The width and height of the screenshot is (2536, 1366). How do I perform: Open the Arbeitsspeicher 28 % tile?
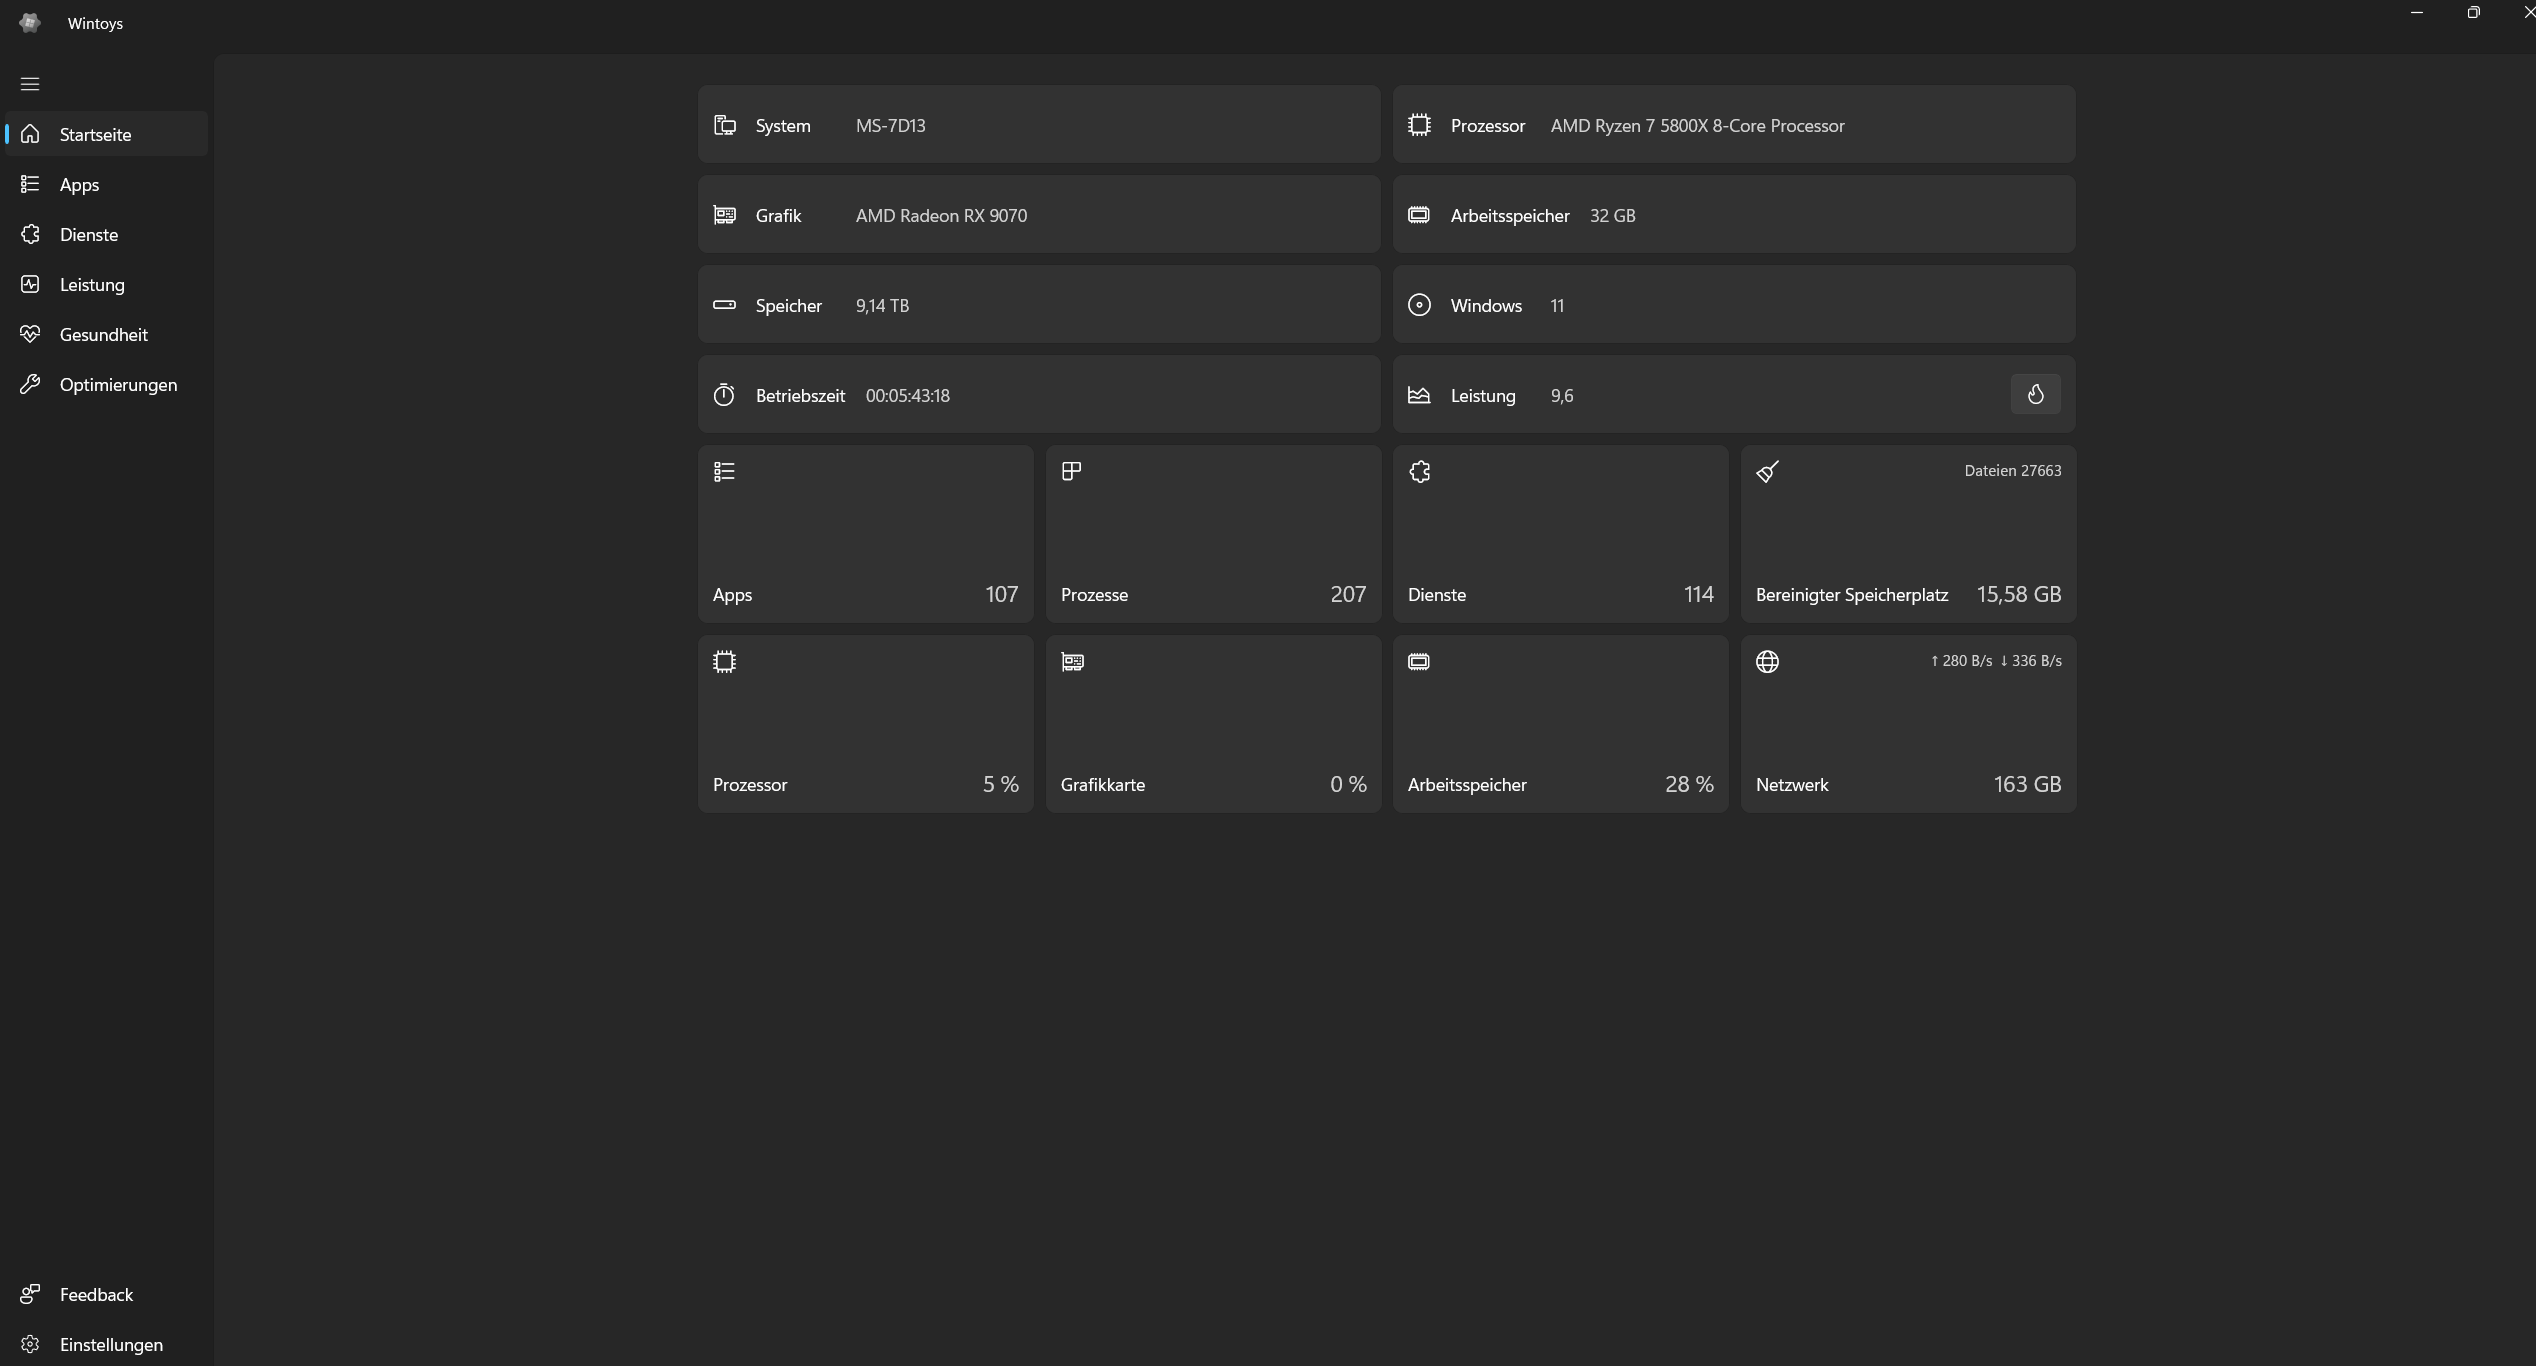1560,725
